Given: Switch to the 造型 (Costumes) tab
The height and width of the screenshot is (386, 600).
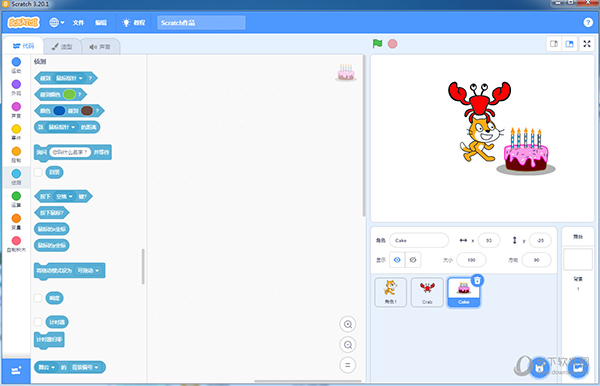Looking at the screenshot, I should pos(62,47).
